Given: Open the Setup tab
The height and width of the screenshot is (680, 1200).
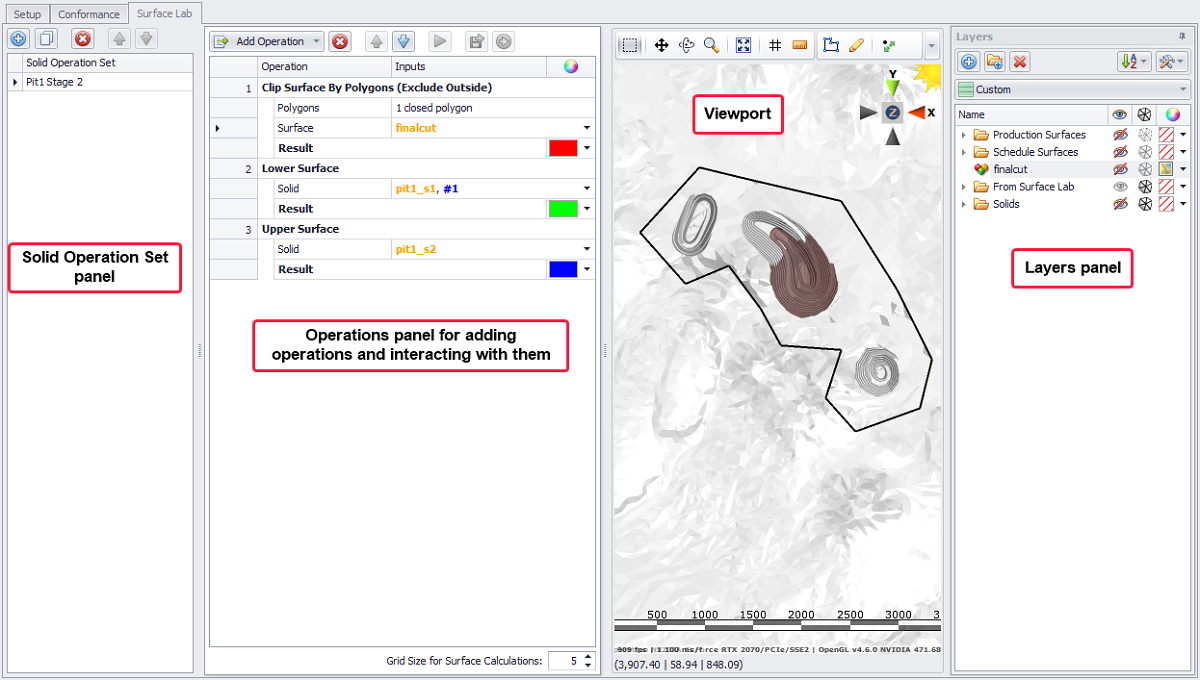Looking at the screenshot, I should coord(27,14).
